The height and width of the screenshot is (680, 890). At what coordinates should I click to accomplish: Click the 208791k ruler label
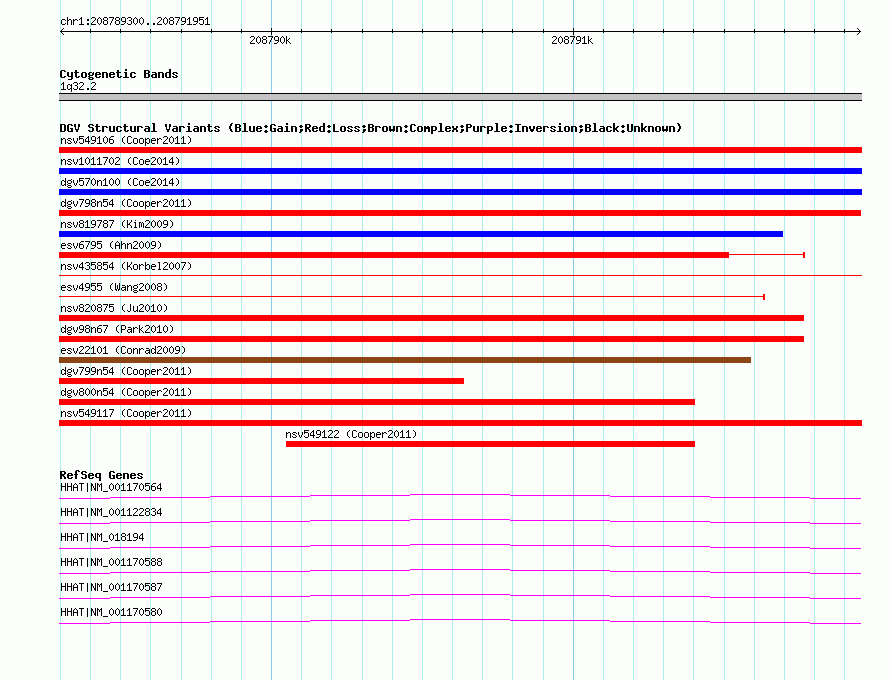click(x=572, y=40)
